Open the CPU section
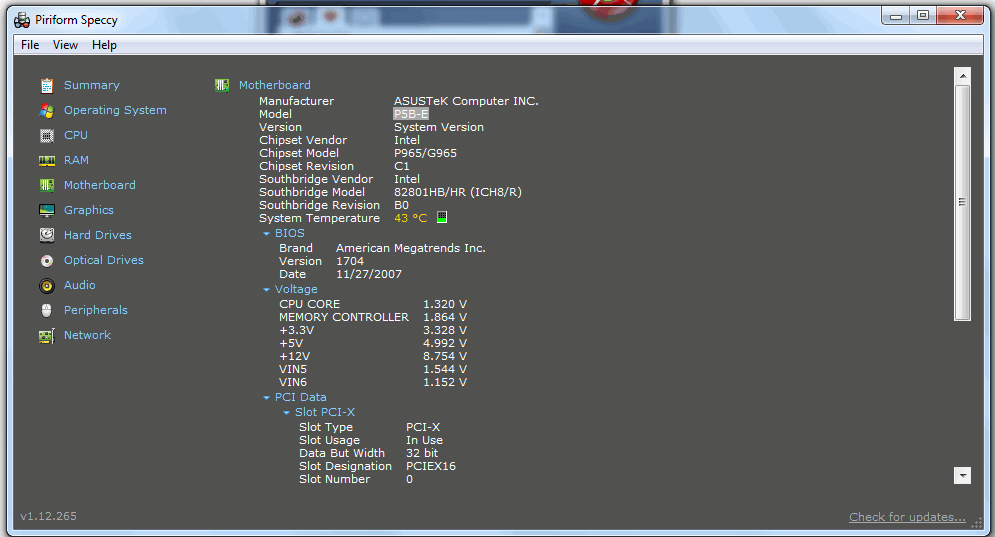This screenshot has height=537, width=995. coord(76,135)
